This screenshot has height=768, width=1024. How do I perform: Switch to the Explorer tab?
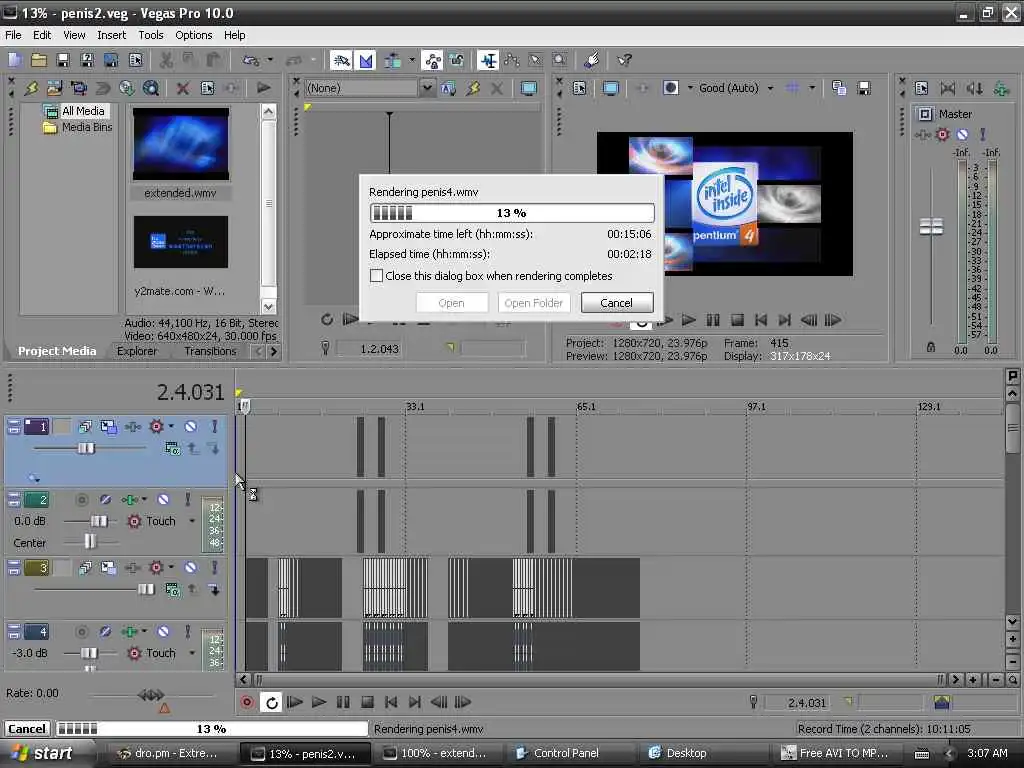tap(136, 351)
